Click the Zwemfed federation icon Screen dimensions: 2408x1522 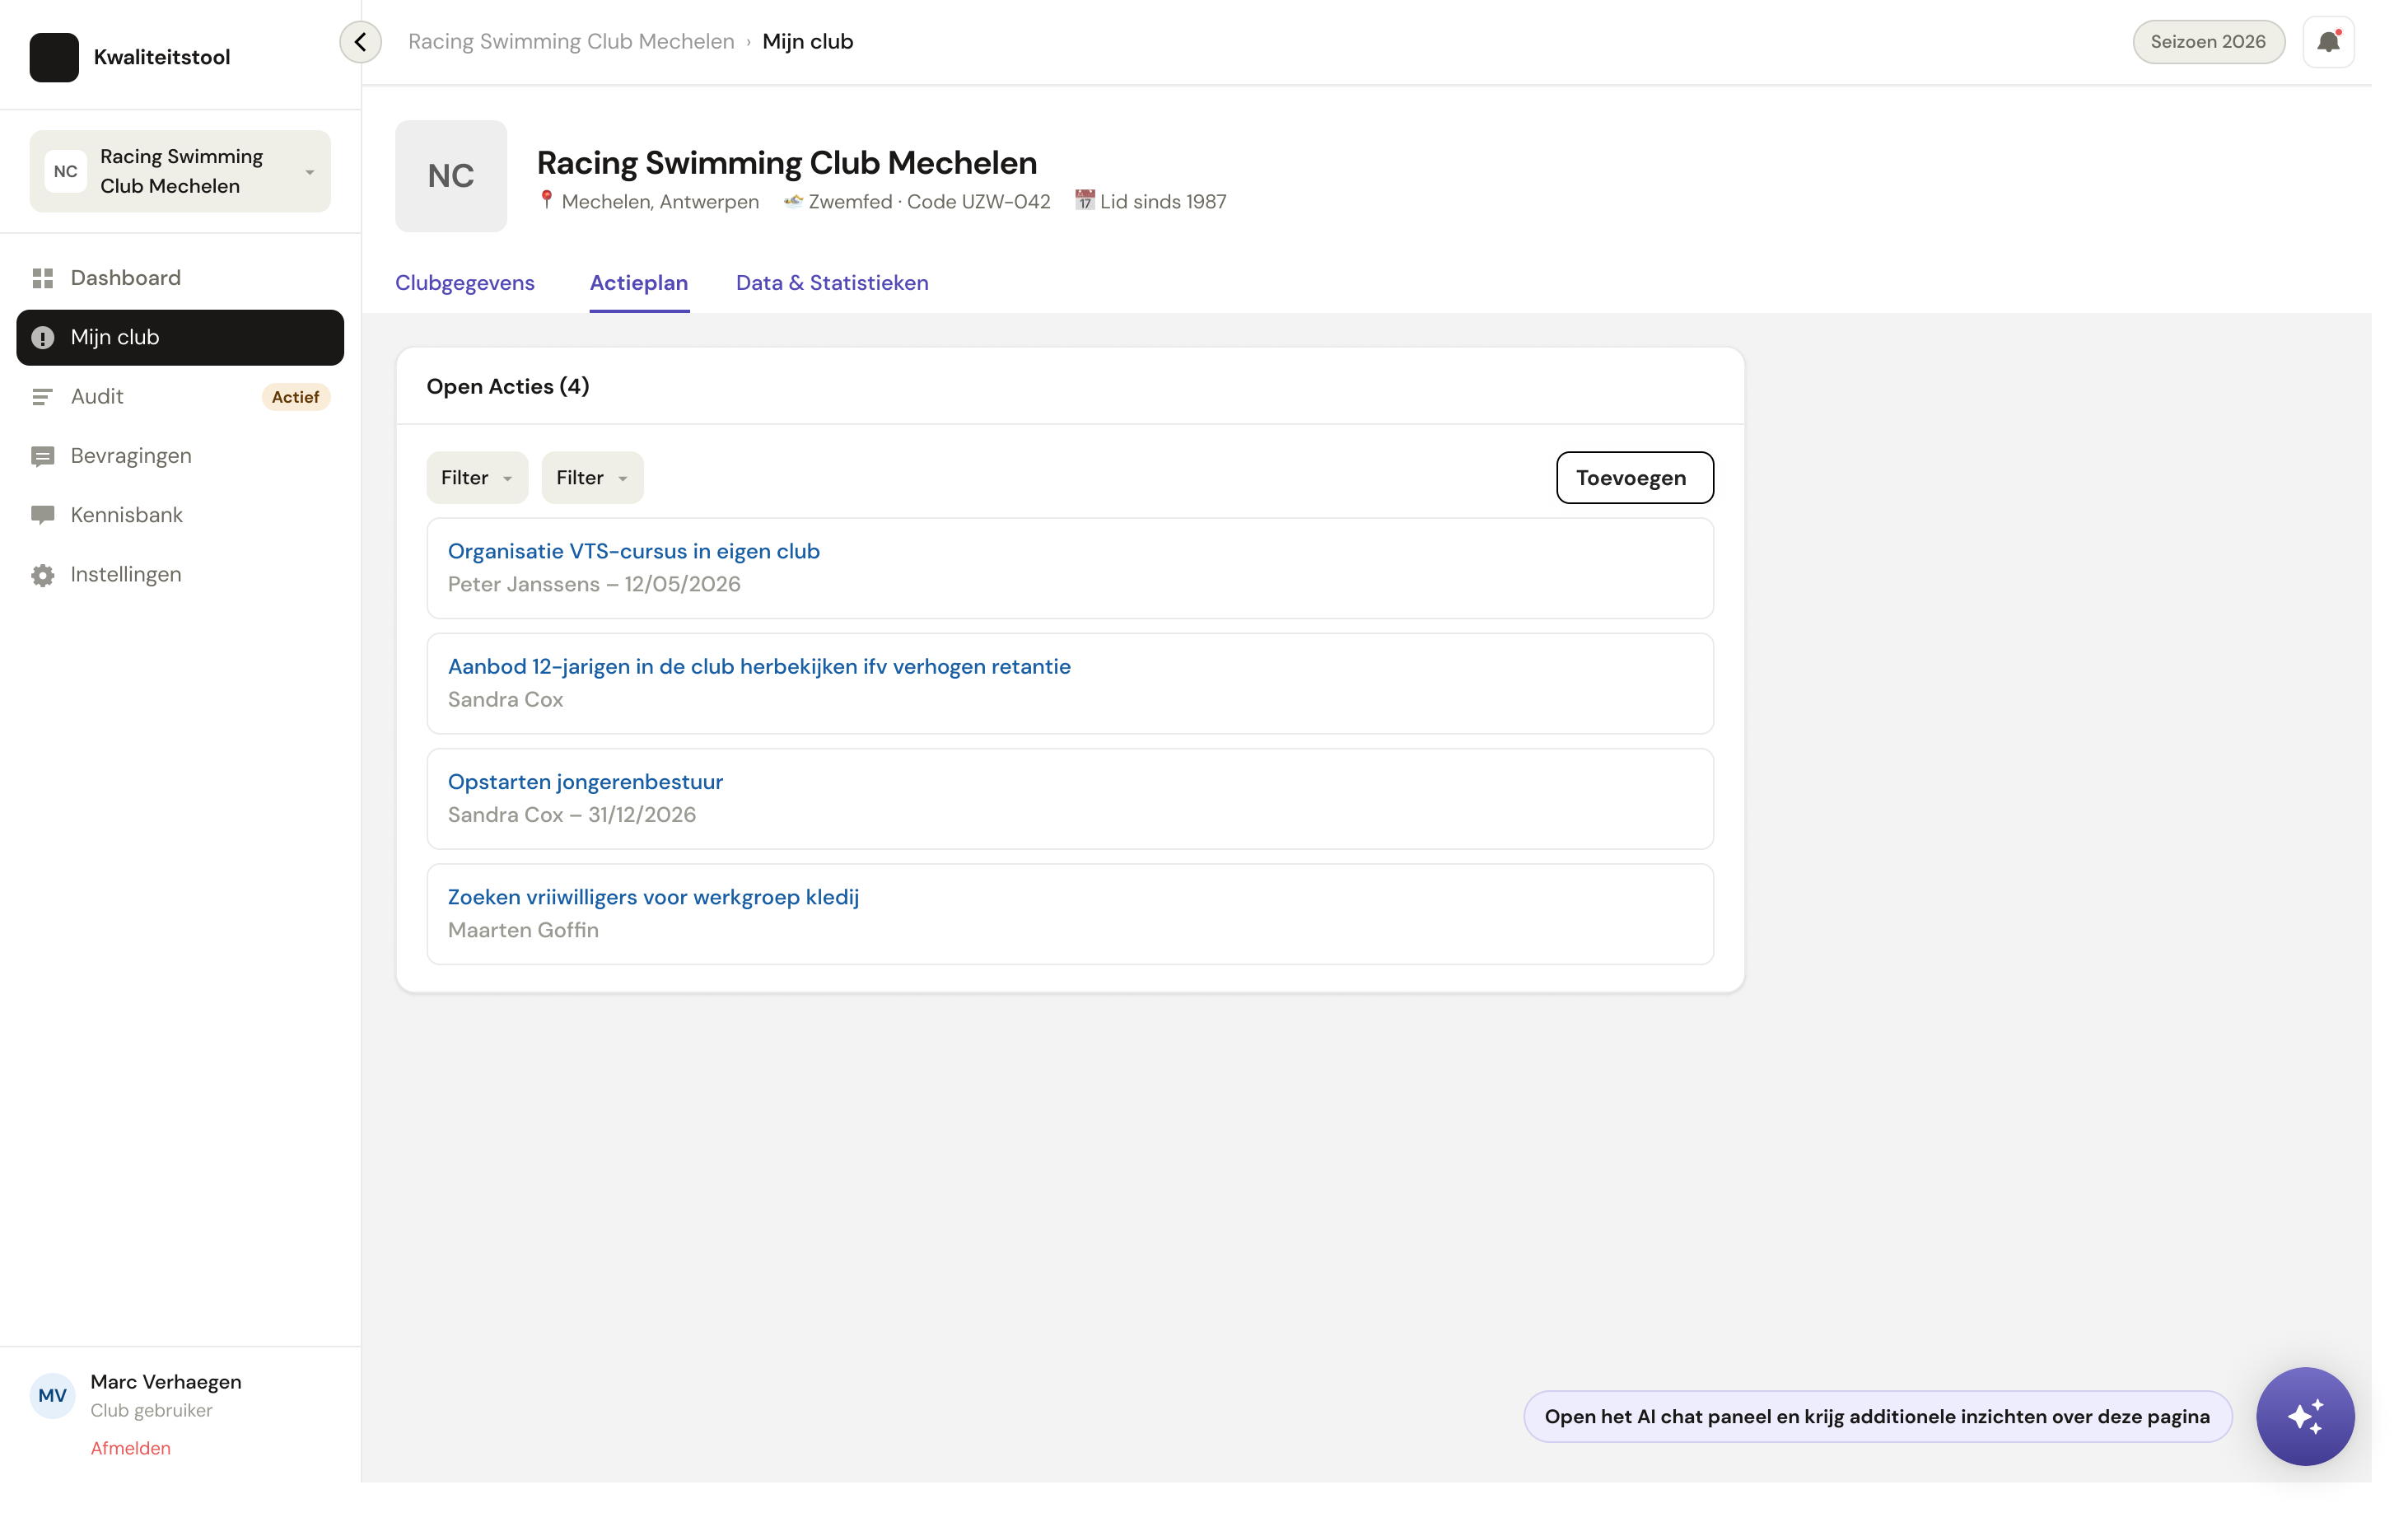click(x=793, y=201)
